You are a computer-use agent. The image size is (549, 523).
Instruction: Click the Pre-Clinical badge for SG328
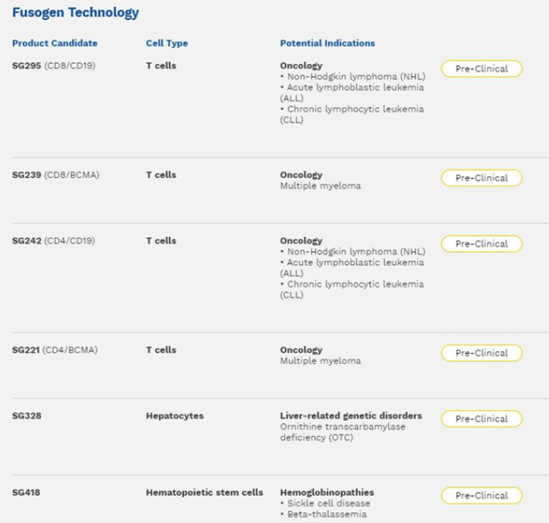pyautogui.click(x=482, y=419)
